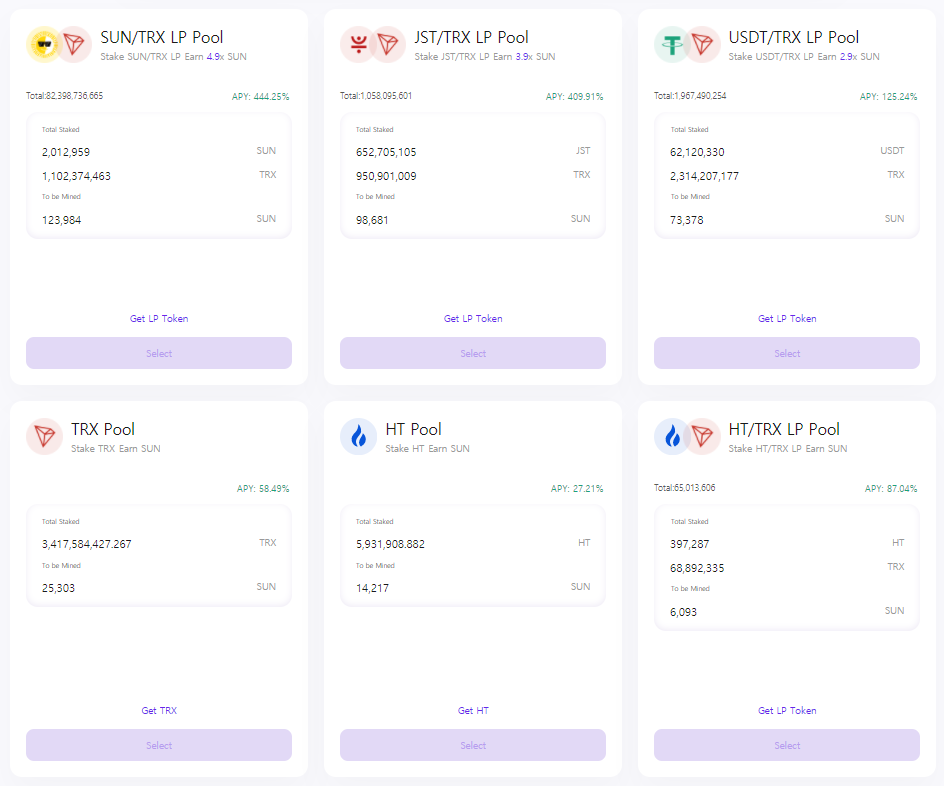Open Get LP Token link in HT/TRX pool

(x=787, y=711)
